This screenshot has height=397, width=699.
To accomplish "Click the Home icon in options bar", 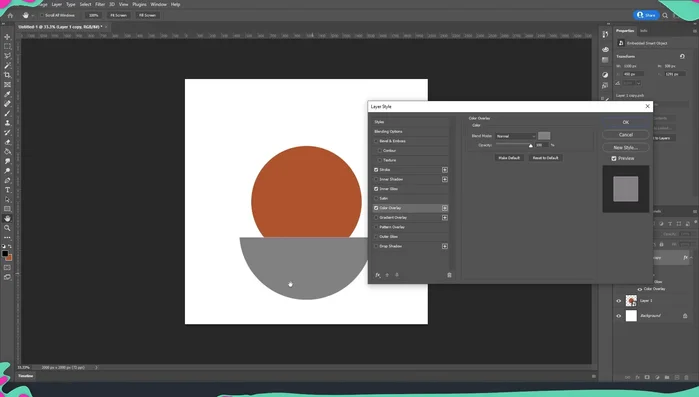I will (10, 15).
